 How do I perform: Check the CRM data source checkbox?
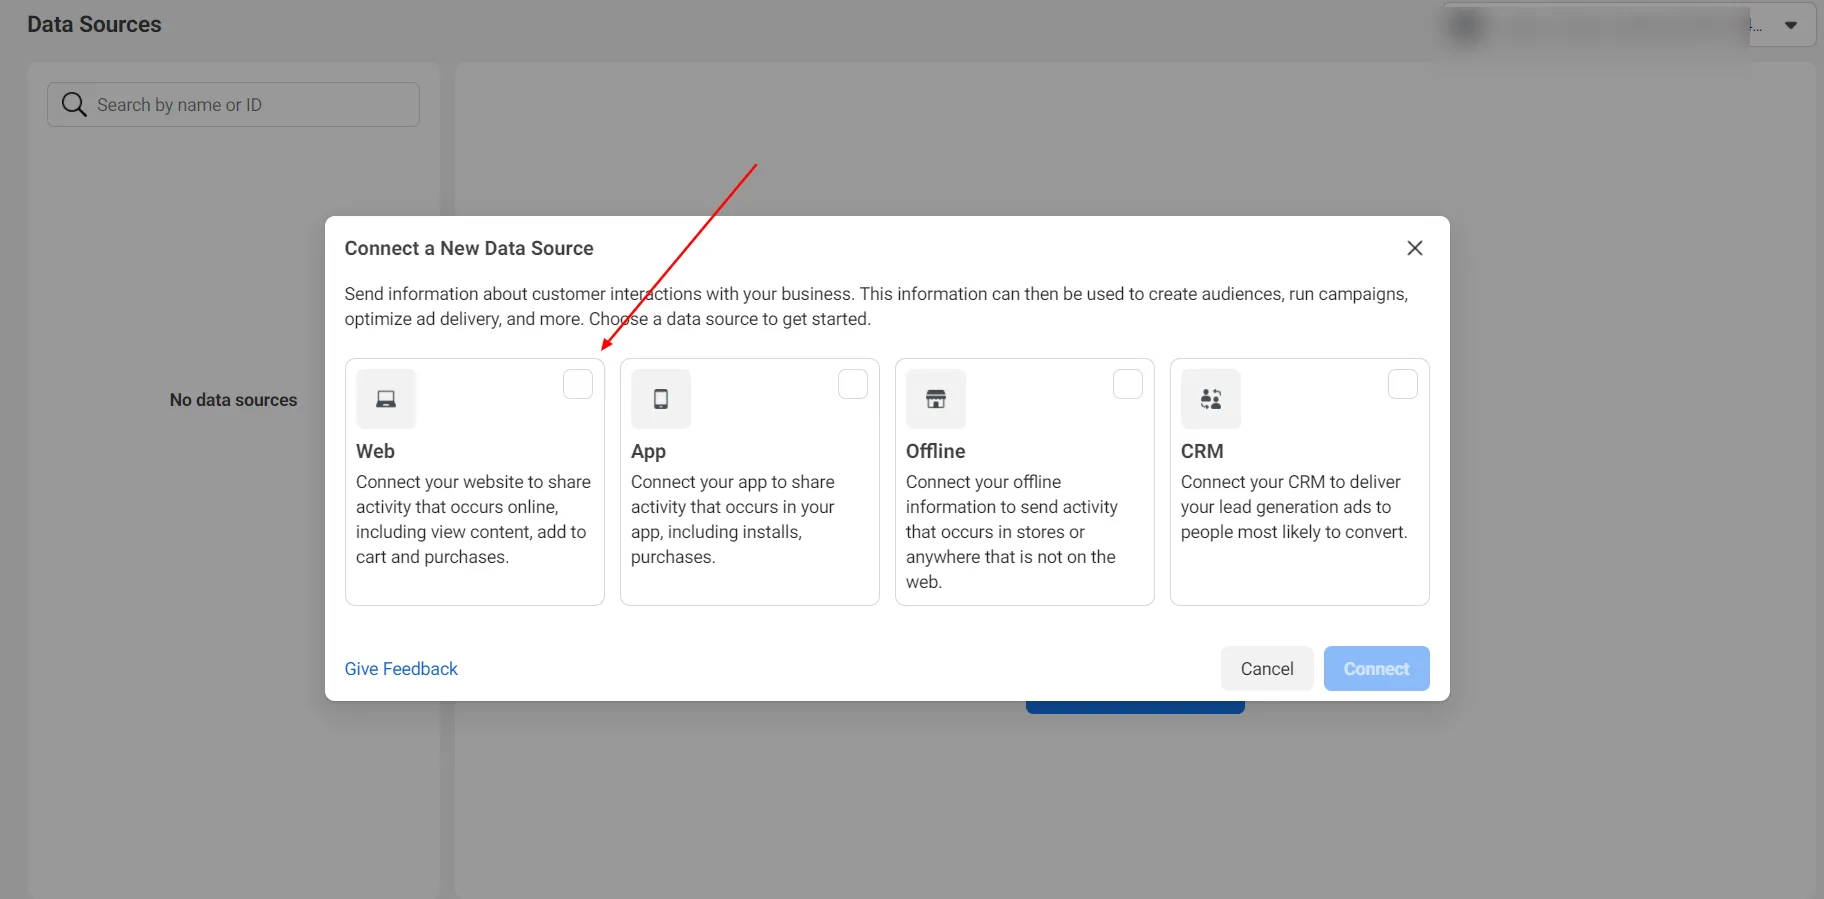[1403, 384]
